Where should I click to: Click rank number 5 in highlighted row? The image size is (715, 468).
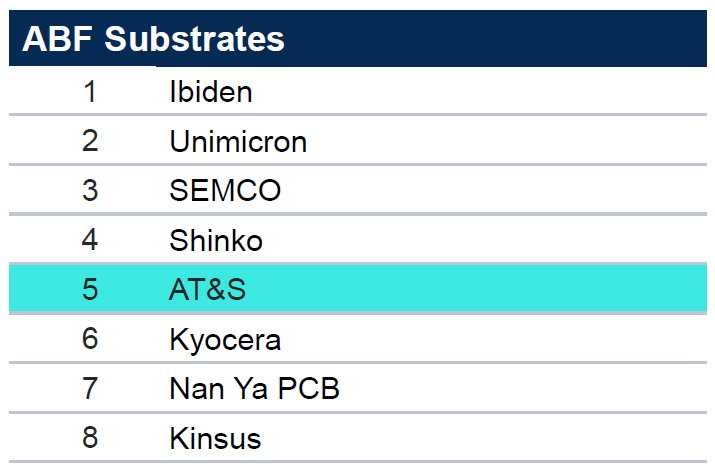90,290
